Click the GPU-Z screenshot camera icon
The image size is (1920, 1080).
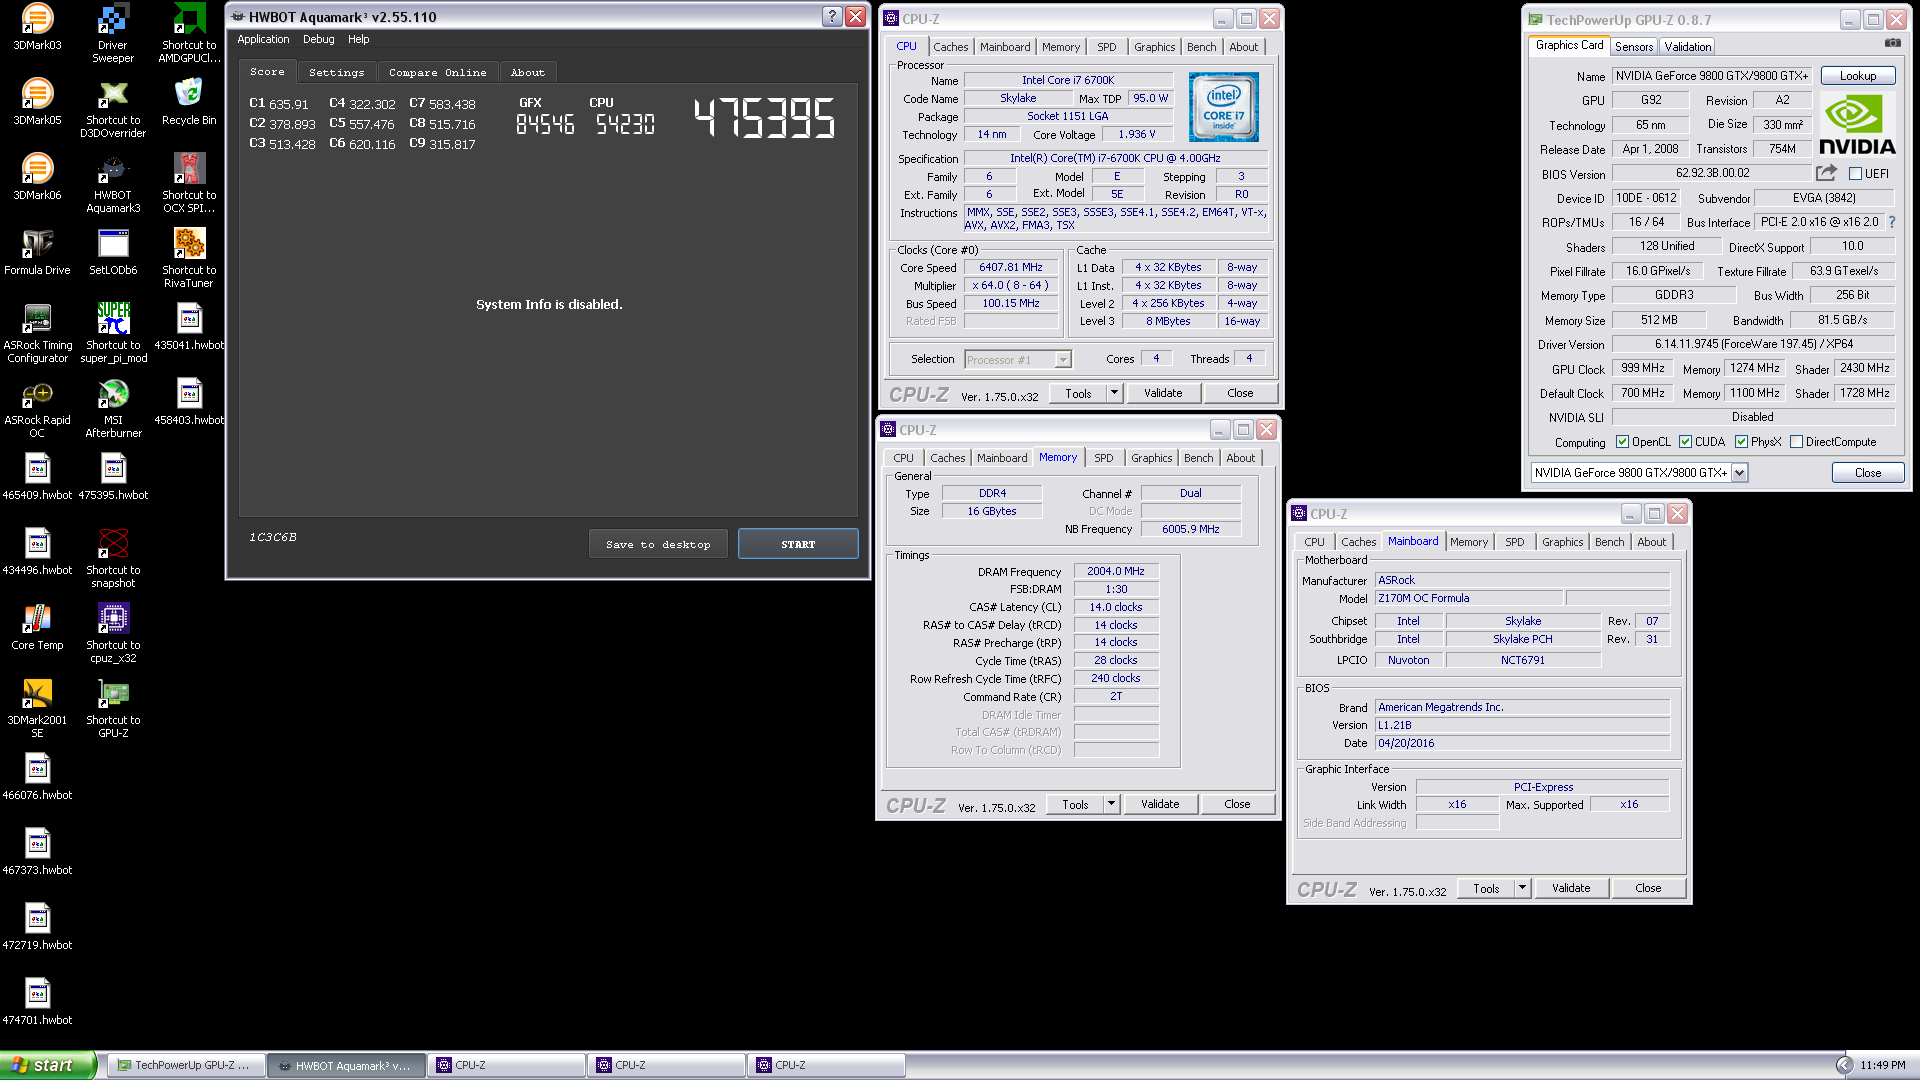[1892, 43]
